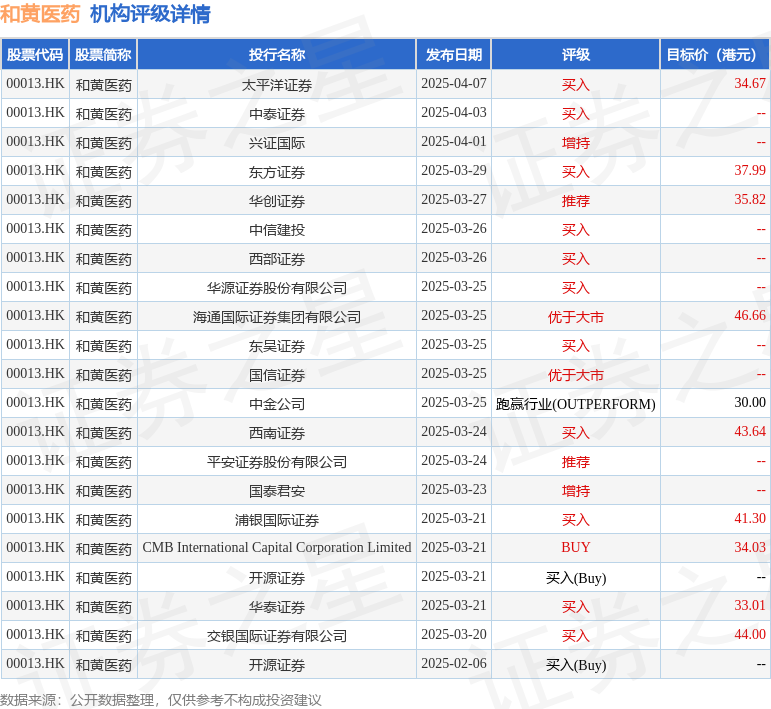Click 中泰证券 broker name
The width and height of the screenshot is (771, 709).
point(277,114)
